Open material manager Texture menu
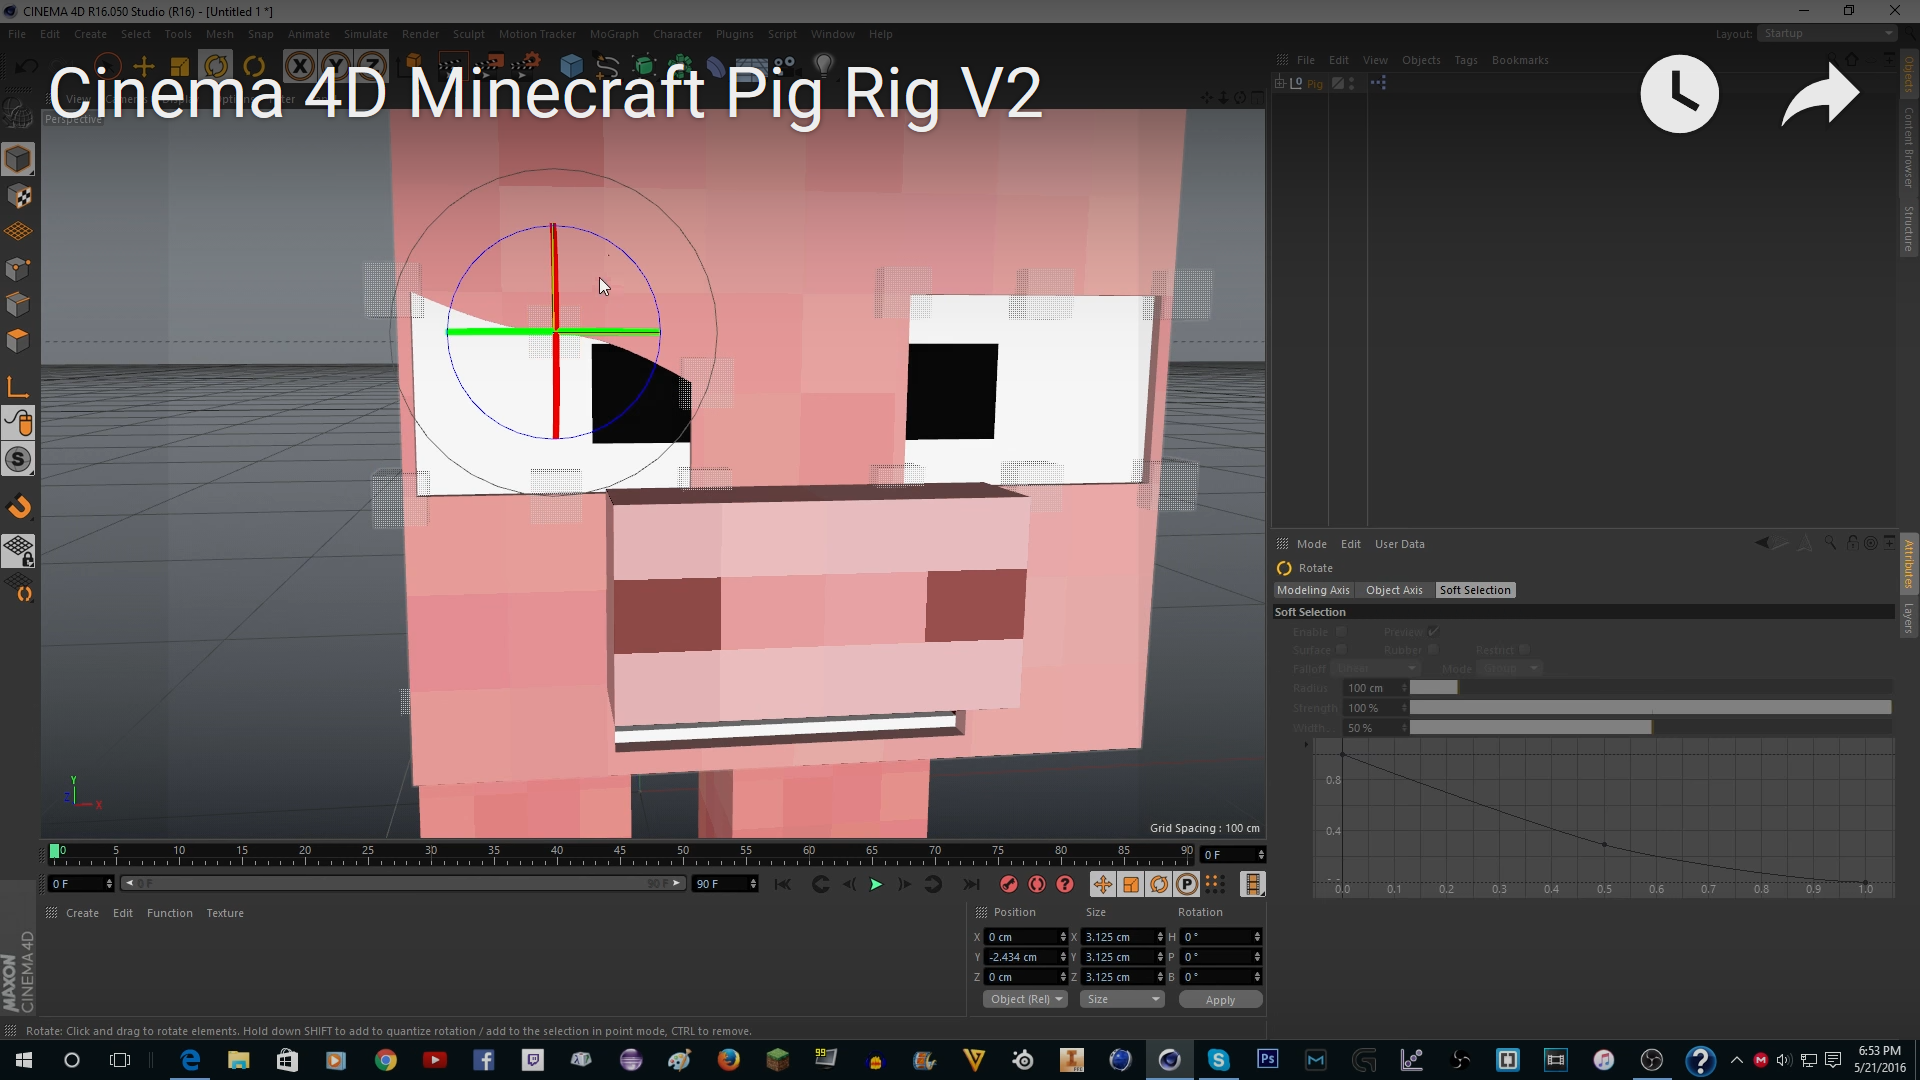The image size is (1920, 1080). click(225, 913)
